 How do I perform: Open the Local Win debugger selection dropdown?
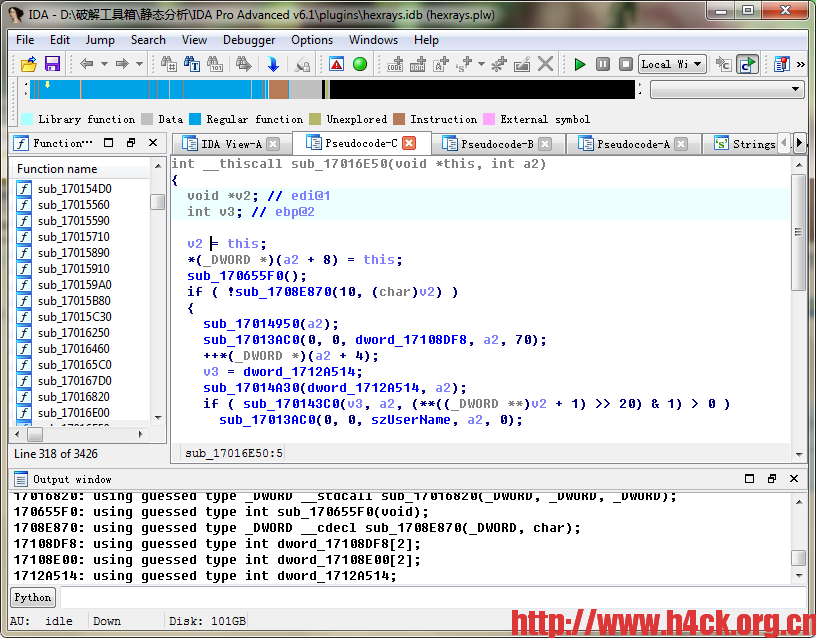pos(672,64)
